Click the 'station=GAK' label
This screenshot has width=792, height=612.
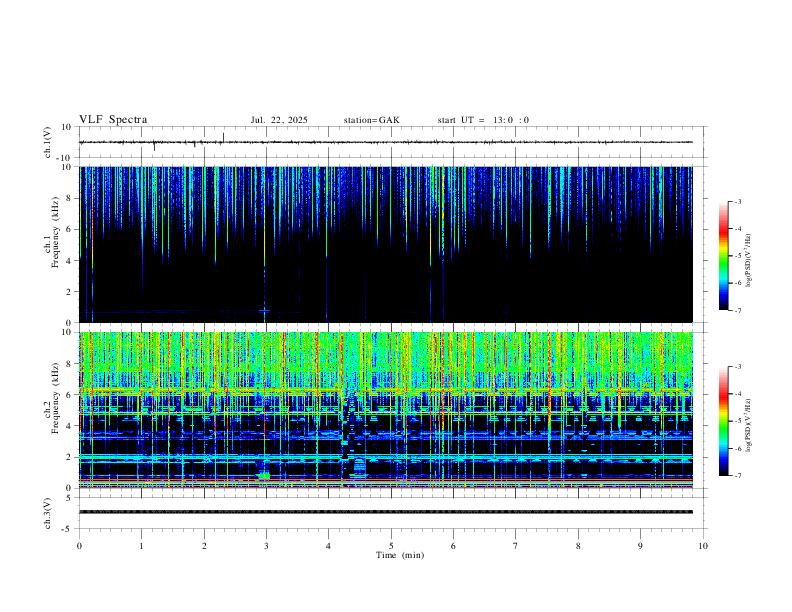371,120
